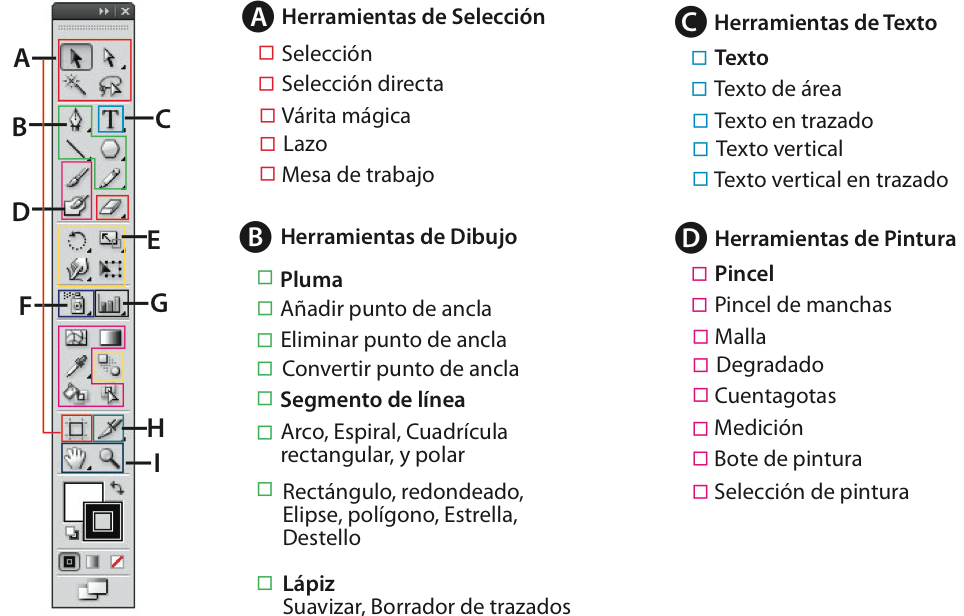
Task: Pick the Type tool
Action: click(113, 120)
